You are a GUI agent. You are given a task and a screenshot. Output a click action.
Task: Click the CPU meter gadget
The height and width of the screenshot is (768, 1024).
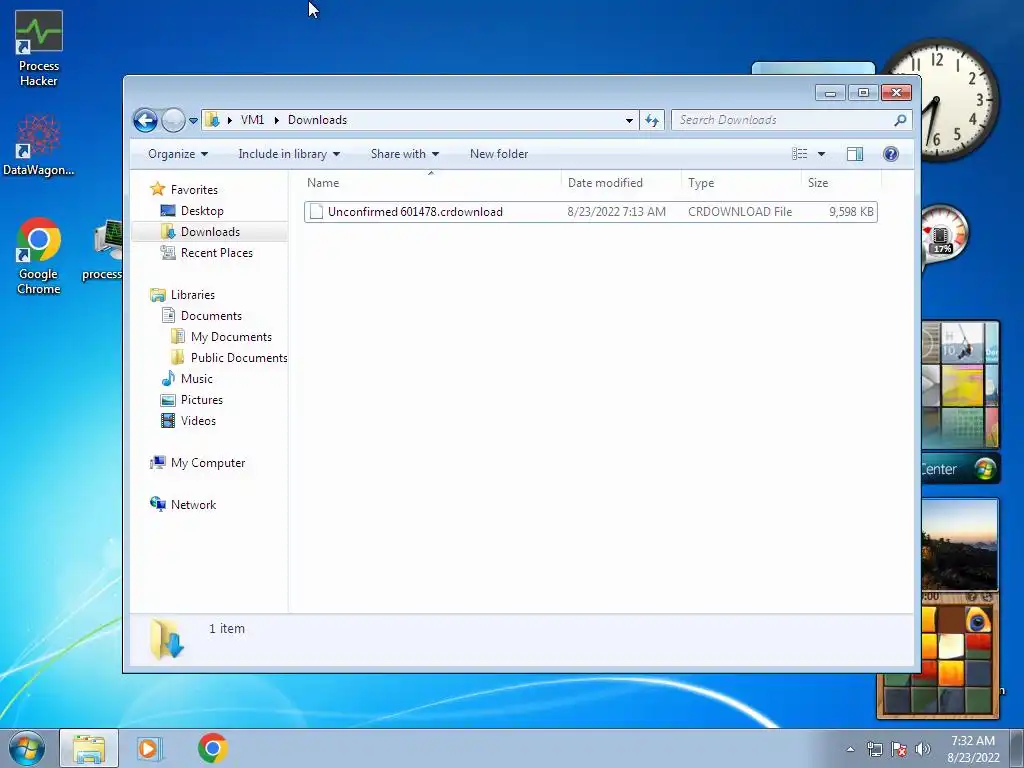[942, 234]
